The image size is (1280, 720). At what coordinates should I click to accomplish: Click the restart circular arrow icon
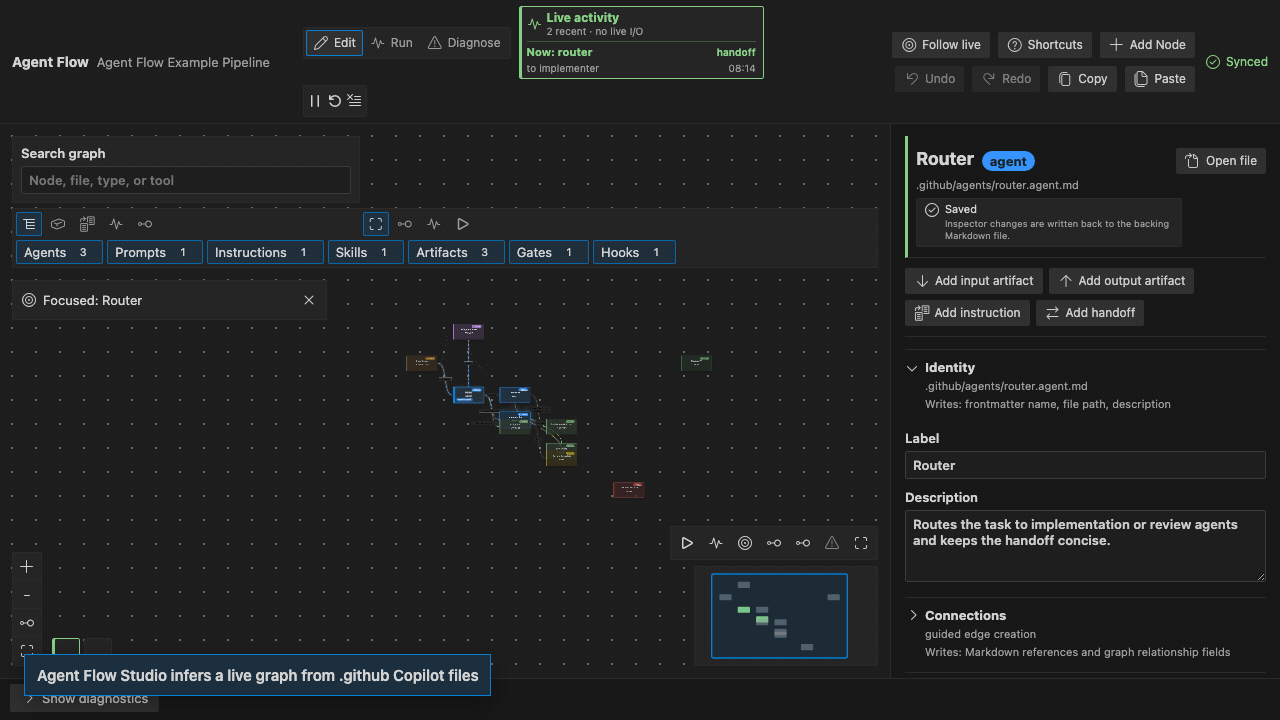point(335,101)
